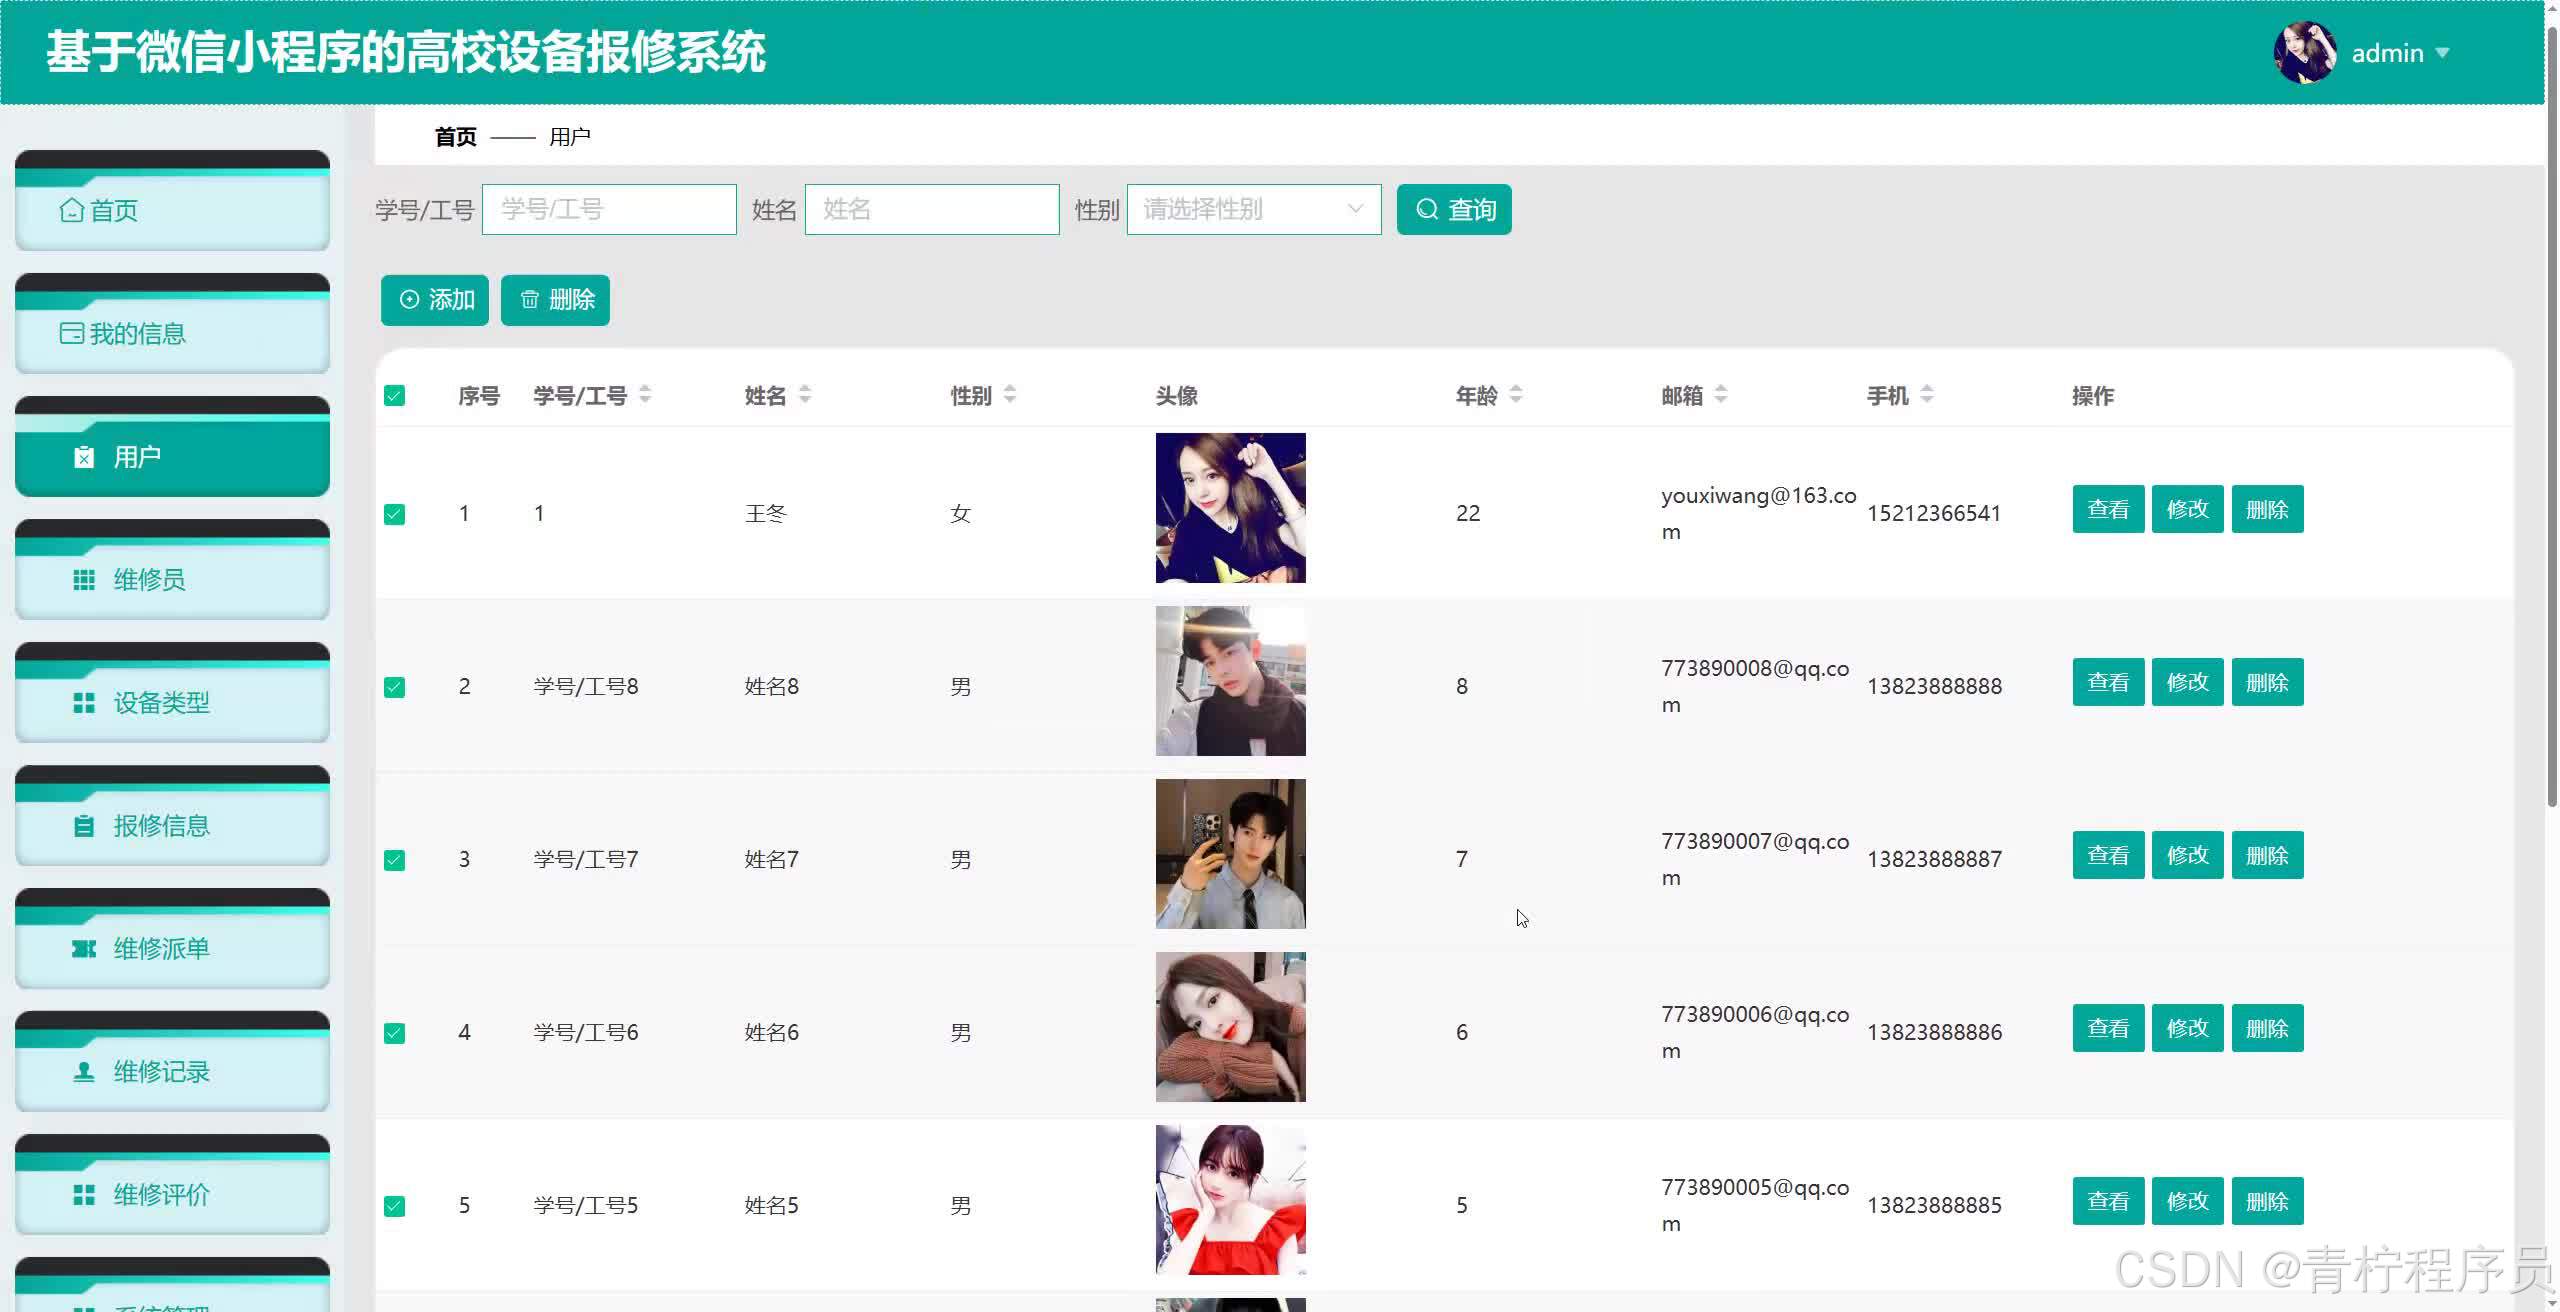Screen dimensions: 2560x1312
Task: Uncheck the row checkbox for 姓名7
Action: click(x=395, y=860)
